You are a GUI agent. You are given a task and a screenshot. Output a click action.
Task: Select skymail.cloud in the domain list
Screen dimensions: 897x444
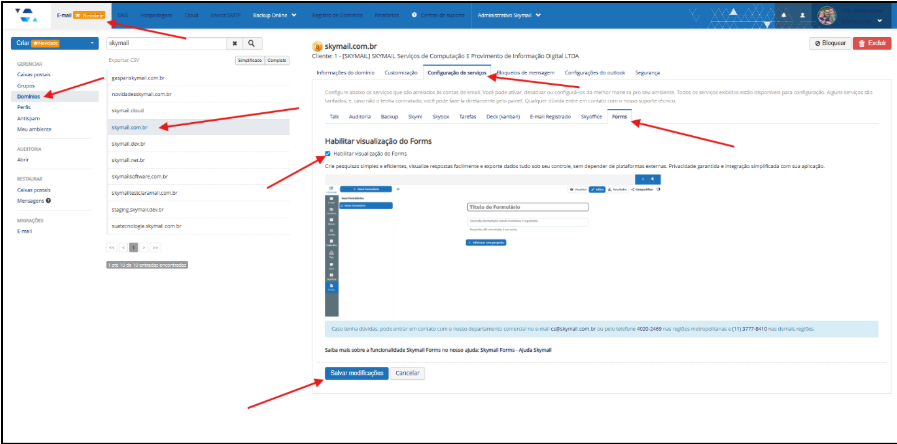coord(129,110)
